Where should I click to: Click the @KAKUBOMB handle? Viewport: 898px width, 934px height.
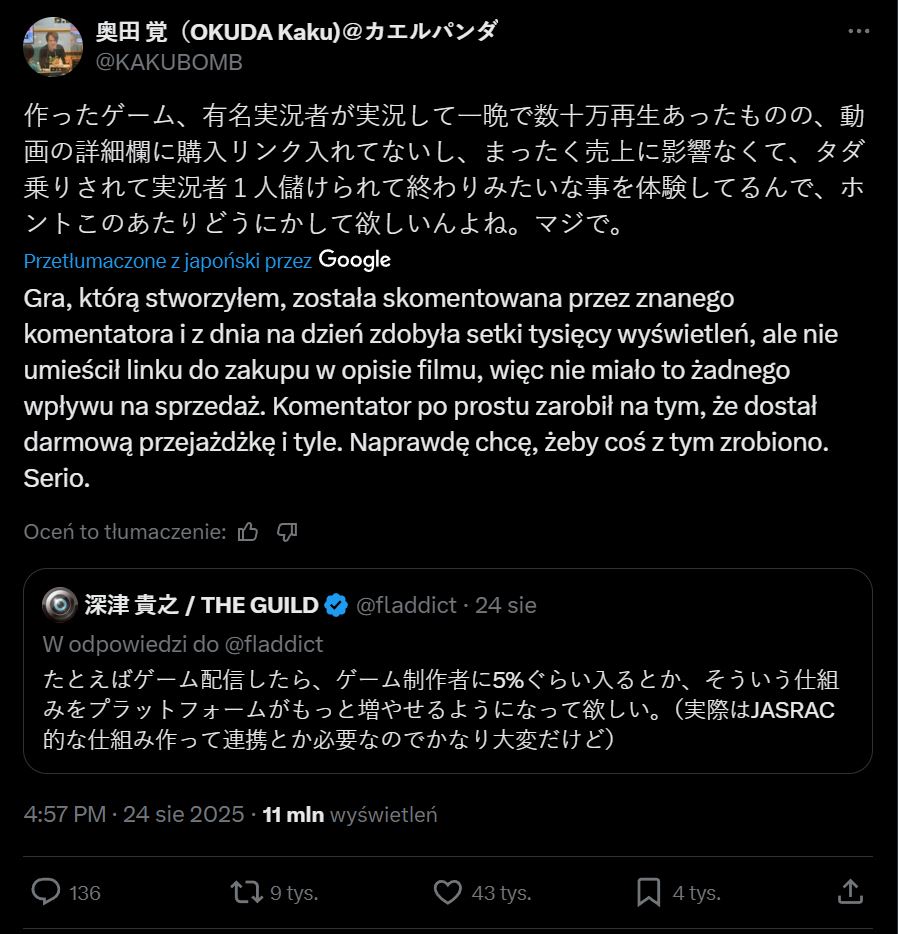[169, 62]
